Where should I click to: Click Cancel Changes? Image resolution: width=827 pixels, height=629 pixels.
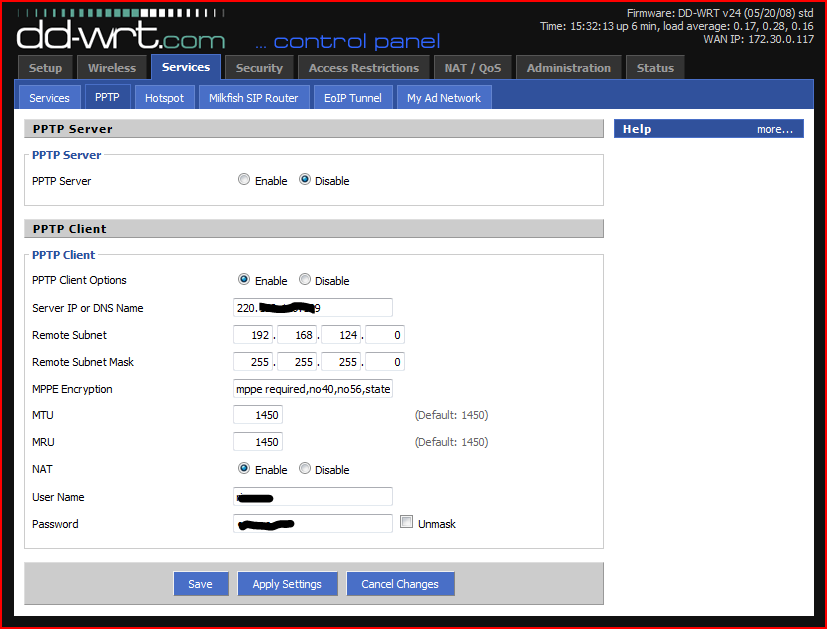pos(400,584)
